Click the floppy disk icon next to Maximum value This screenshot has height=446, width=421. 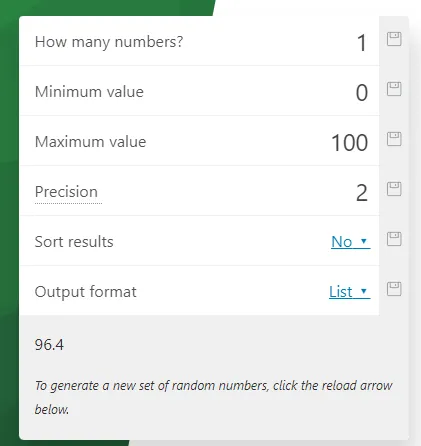tap(394, 139)
